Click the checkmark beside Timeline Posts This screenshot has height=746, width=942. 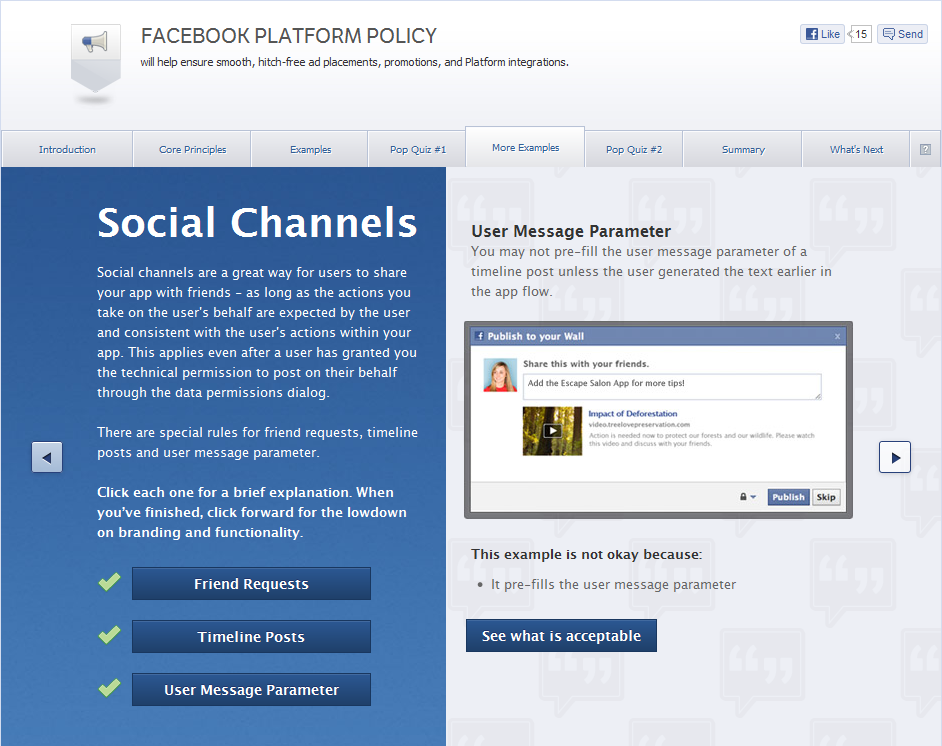pos(109,635)
